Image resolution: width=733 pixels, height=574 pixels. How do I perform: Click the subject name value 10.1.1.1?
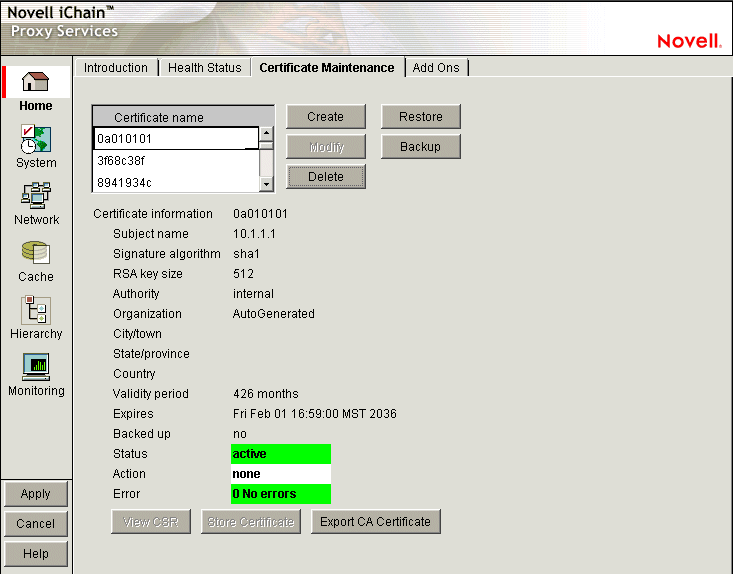[x=254, y=234]
